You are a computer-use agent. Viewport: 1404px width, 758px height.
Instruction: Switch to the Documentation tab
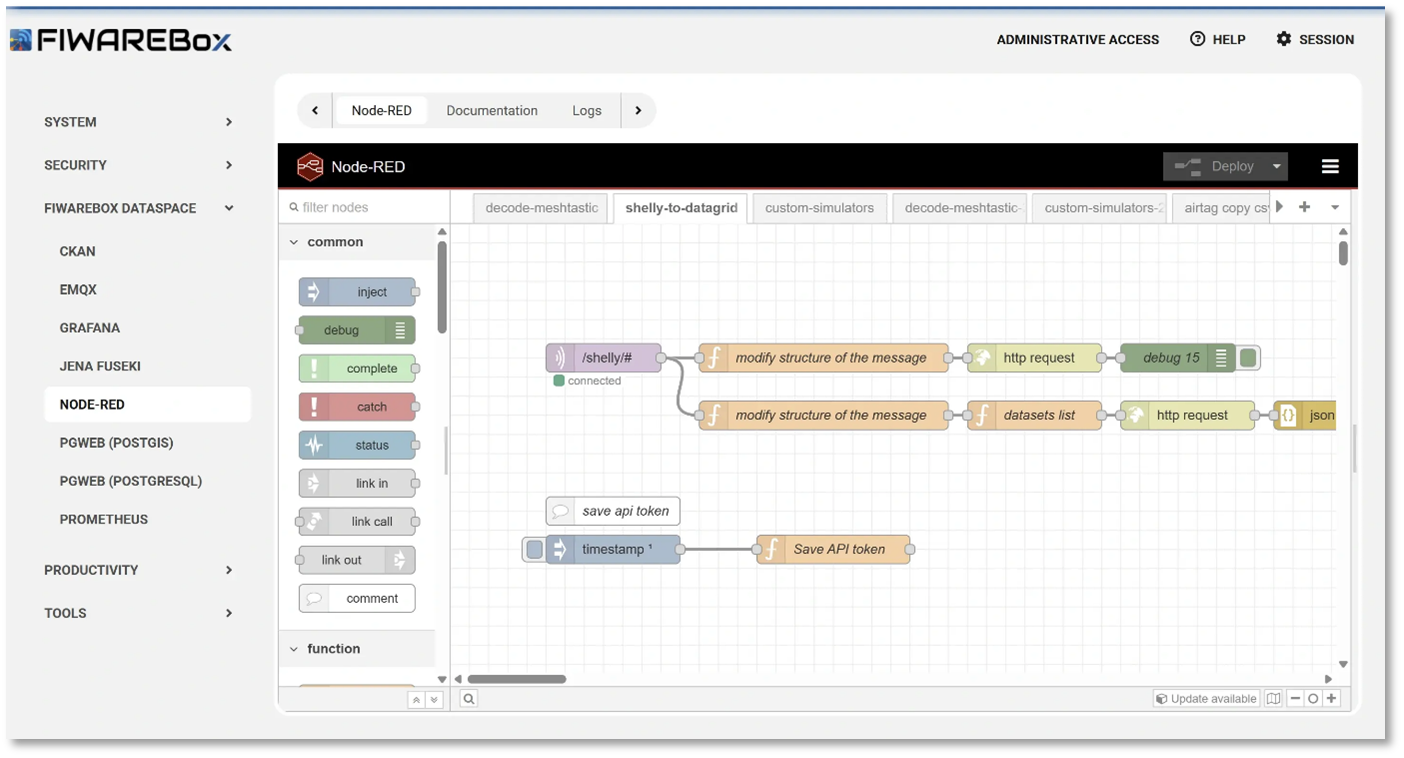pyautogui.click(x=491, y=110)
